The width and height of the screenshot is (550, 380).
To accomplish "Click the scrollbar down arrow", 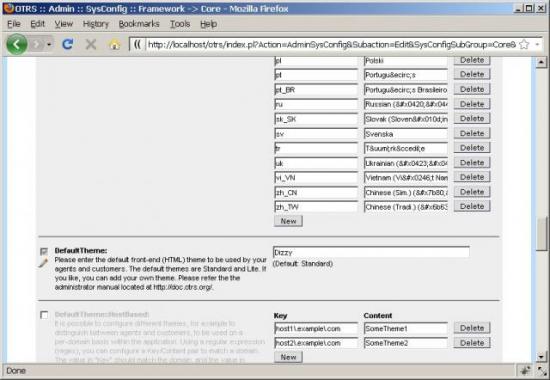I will coord(541,357).
